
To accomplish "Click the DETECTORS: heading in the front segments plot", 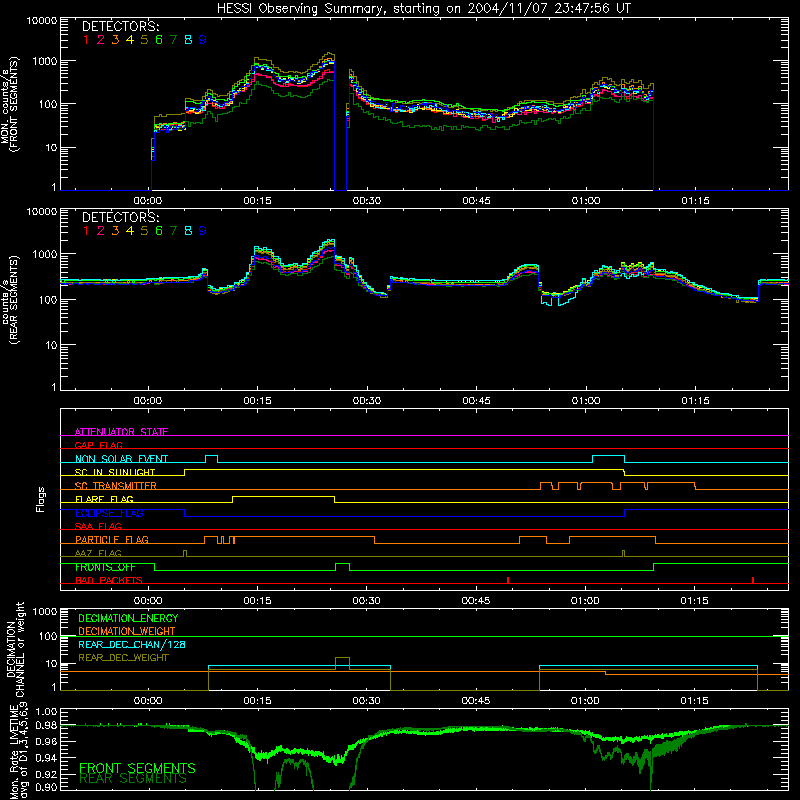I will 120,26.
